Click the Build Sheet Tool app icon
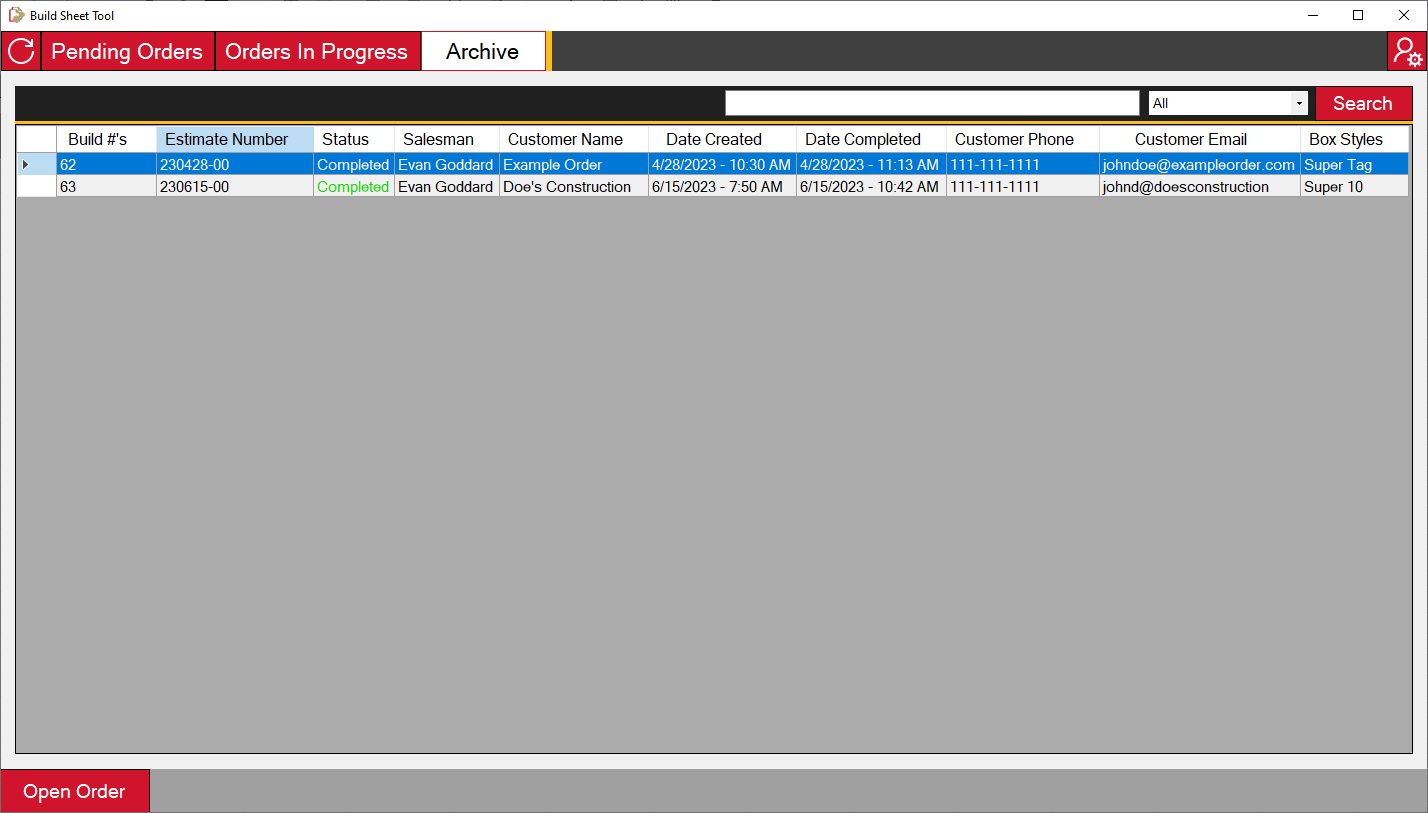This screenshot has height=813, width=1428. pyautogui.click(x=16, y=15)
